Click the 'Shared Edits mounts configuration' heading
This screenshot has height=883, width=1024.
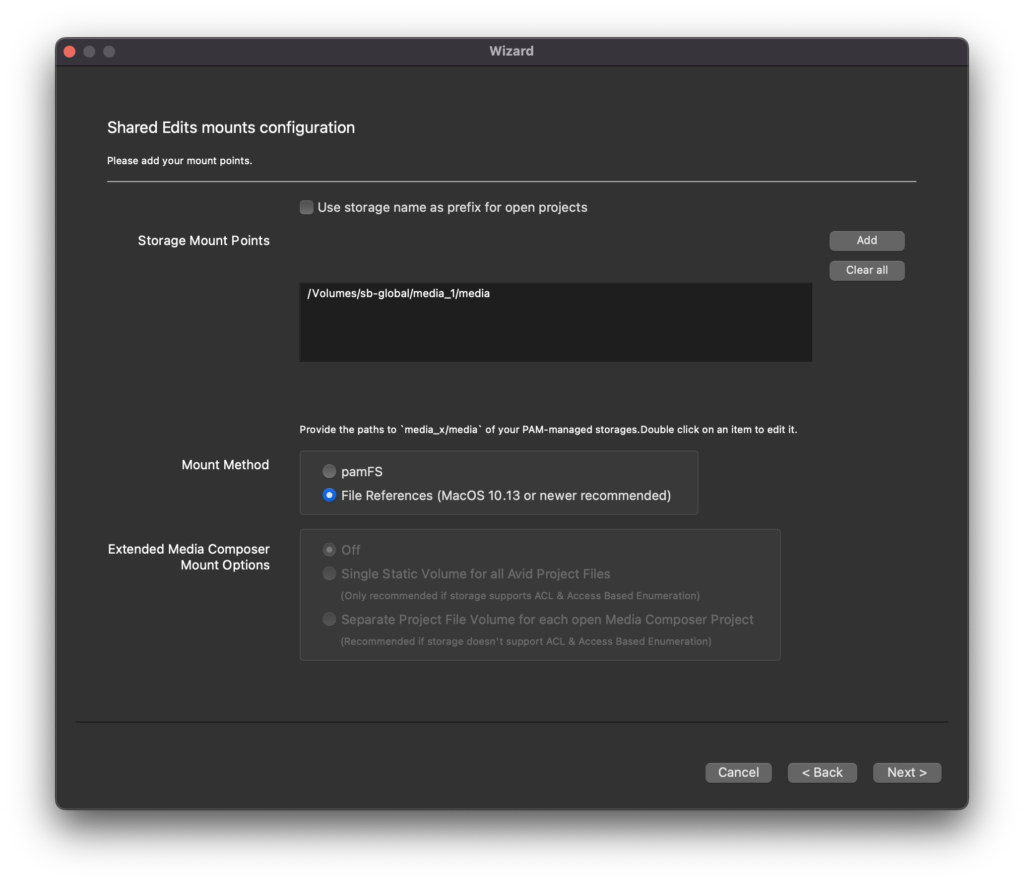[231, 128]
